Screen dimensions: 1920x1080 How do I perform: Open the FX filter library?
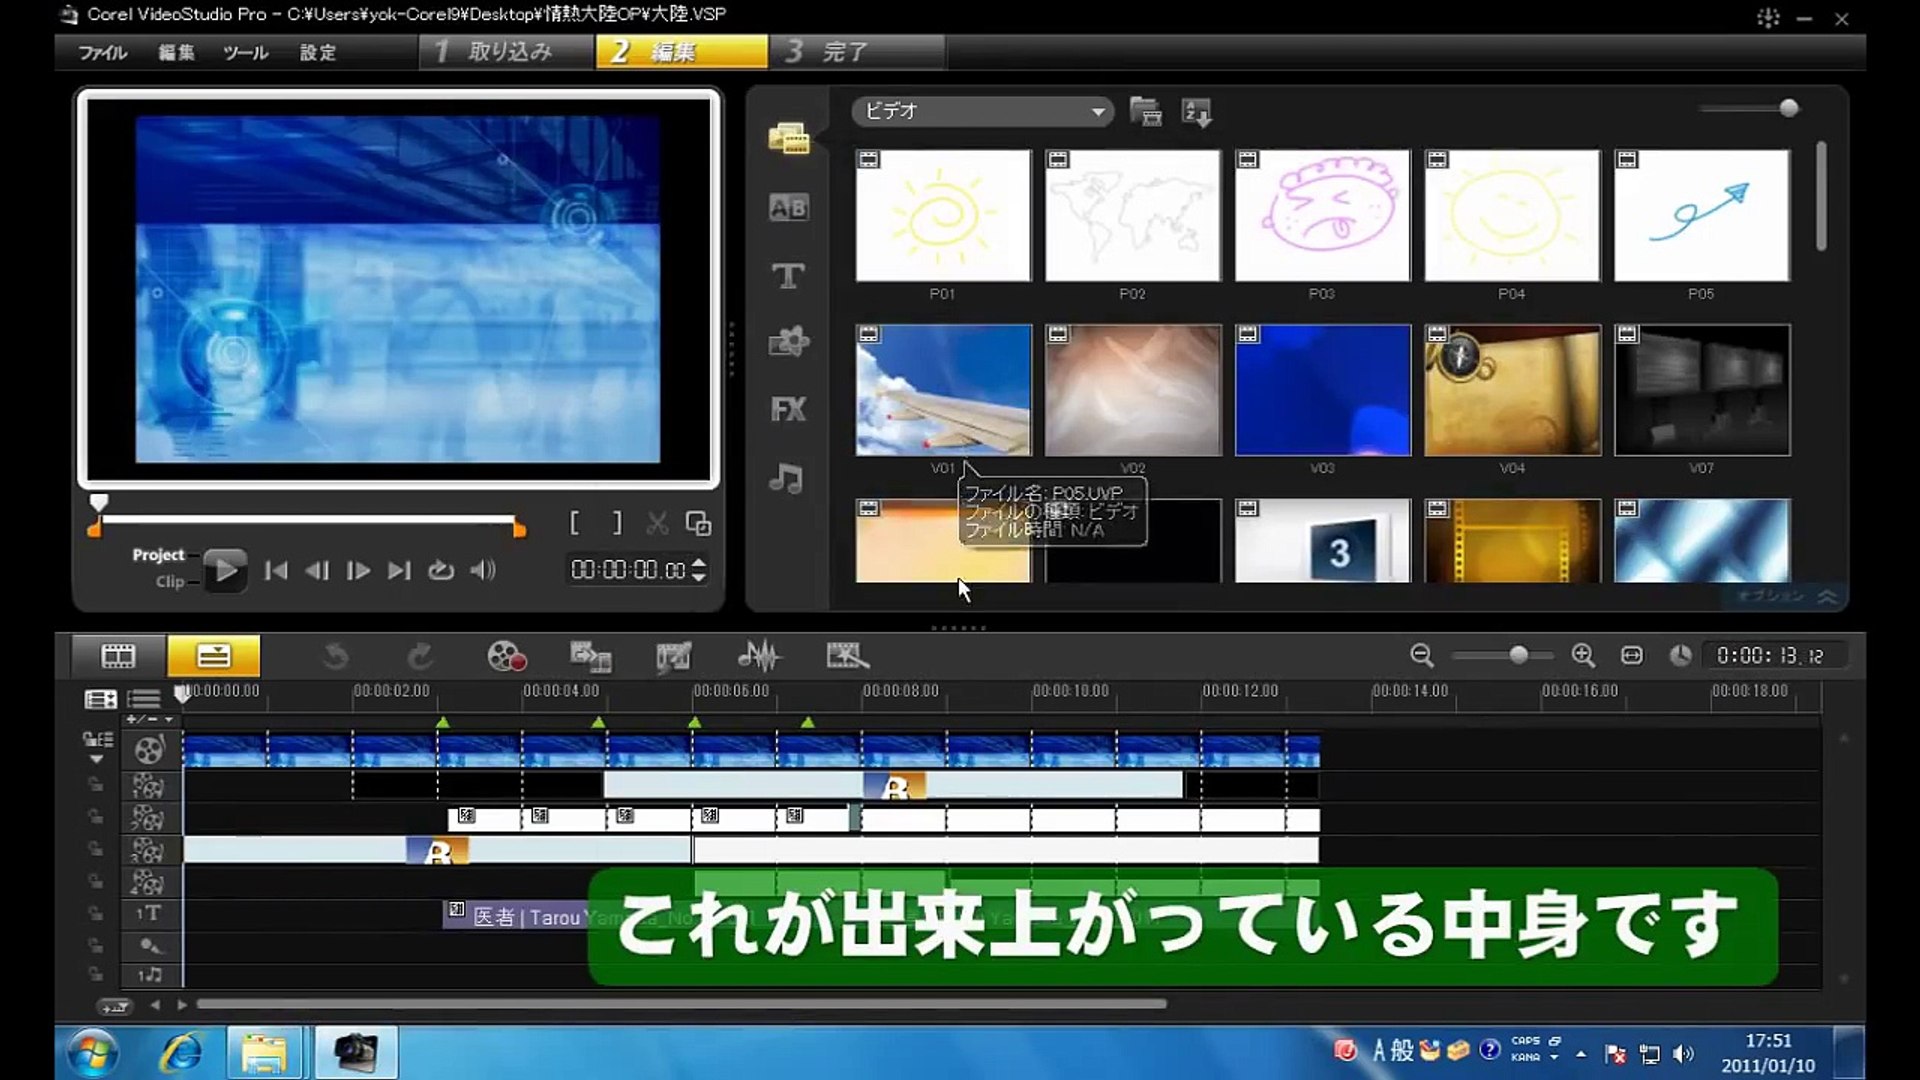click(x=788, y=409)
